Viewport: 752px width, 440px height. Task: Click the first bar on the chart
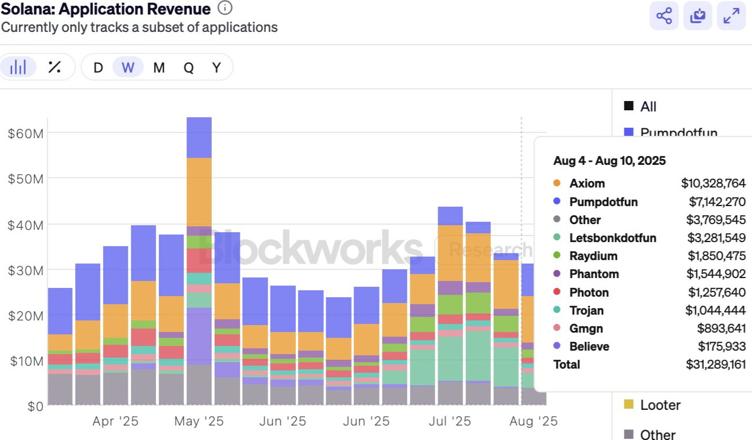point(60,346)
